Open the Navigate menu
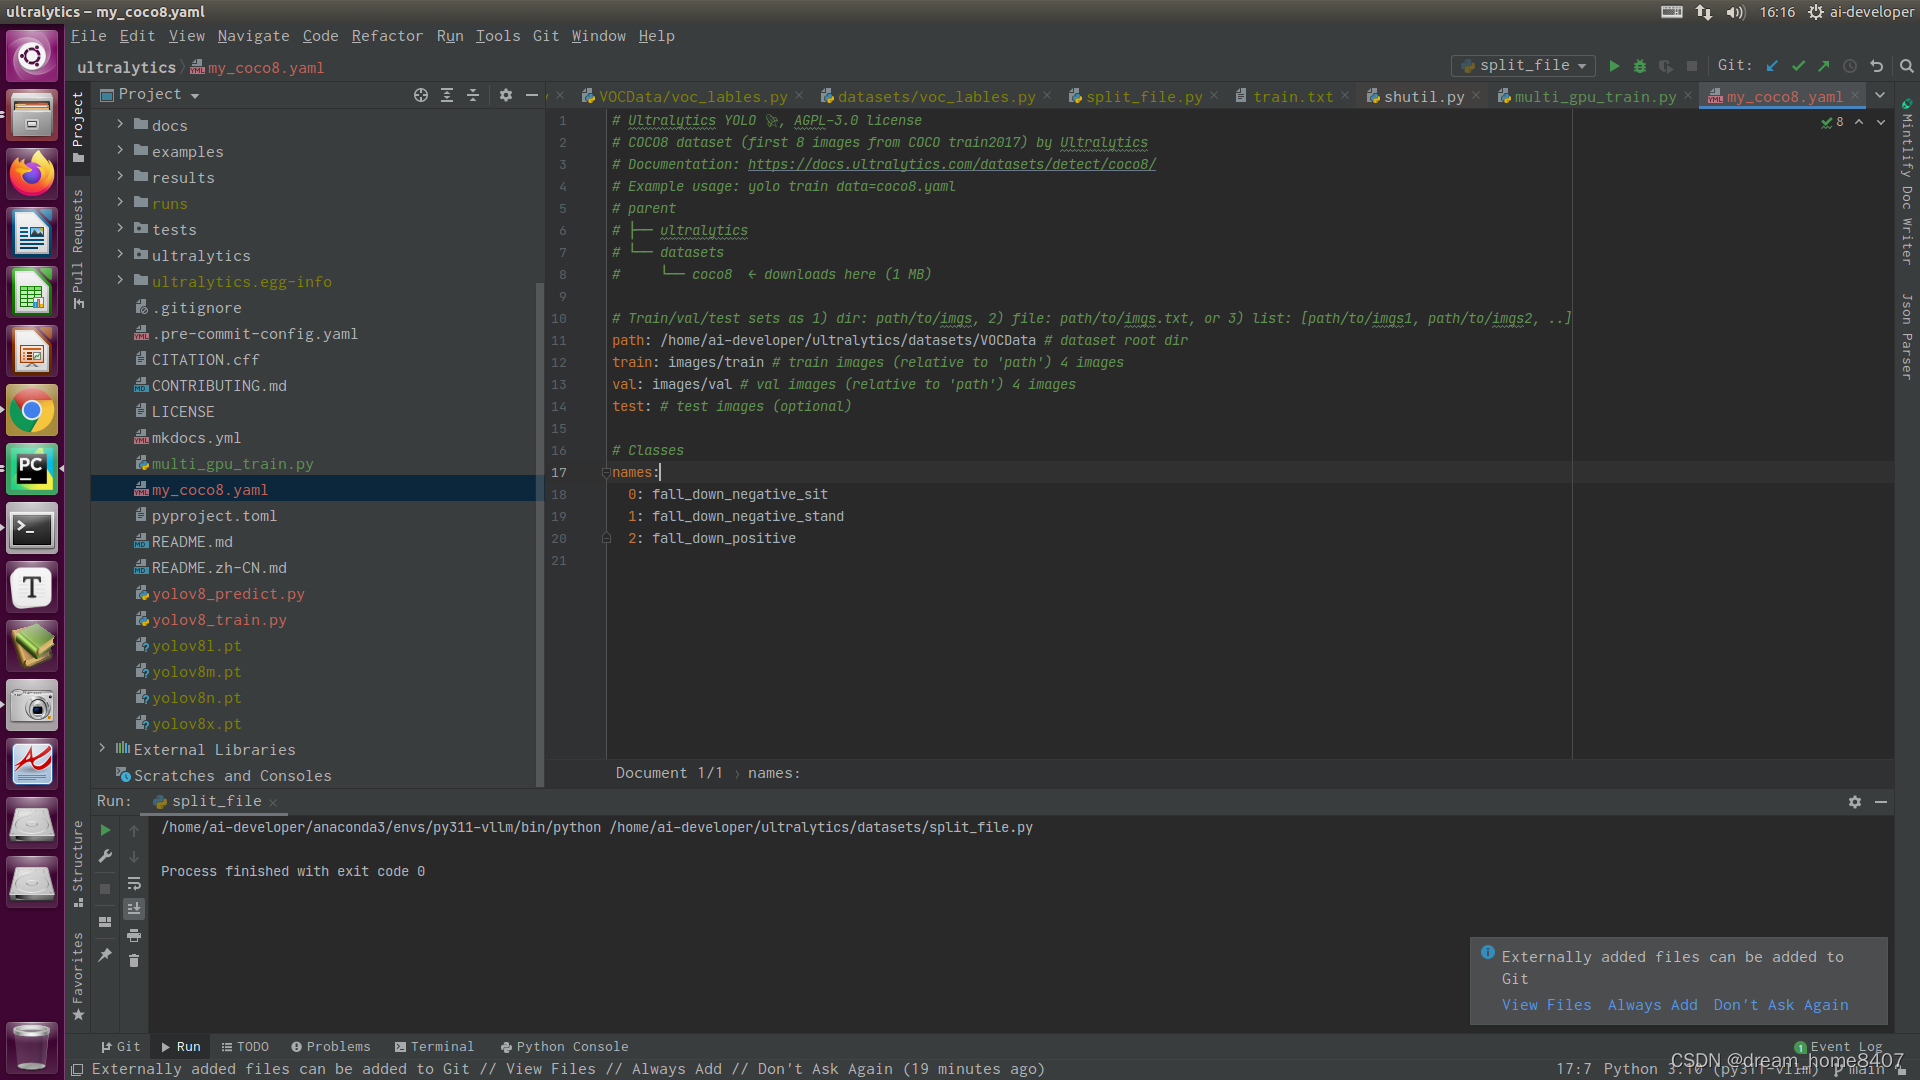Viewport: 1920px width, 1080px height. (x=253, y=36)
